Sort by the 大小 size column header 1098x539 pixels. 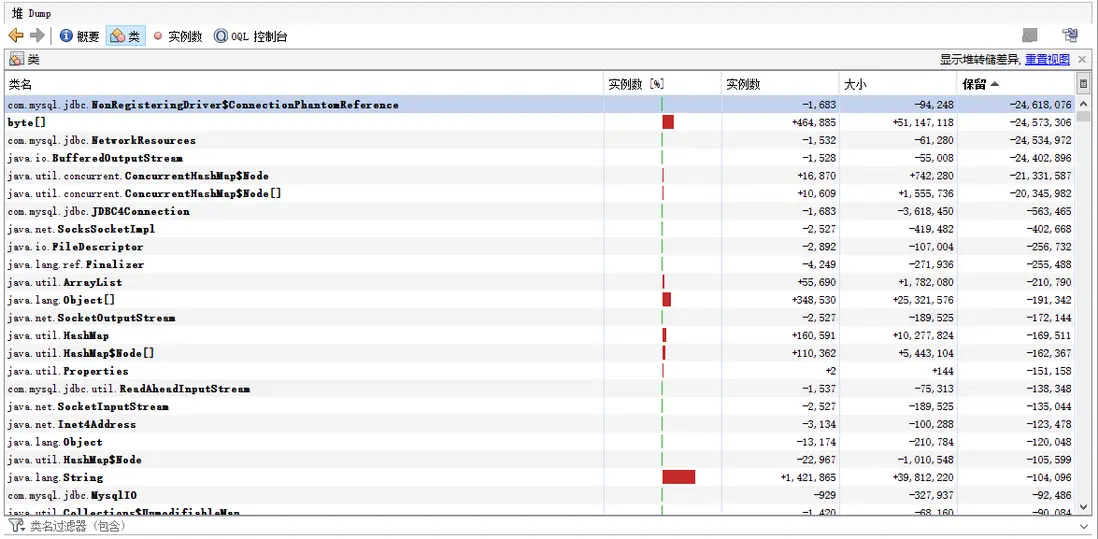pyautogui.click(x=898, y=85)
